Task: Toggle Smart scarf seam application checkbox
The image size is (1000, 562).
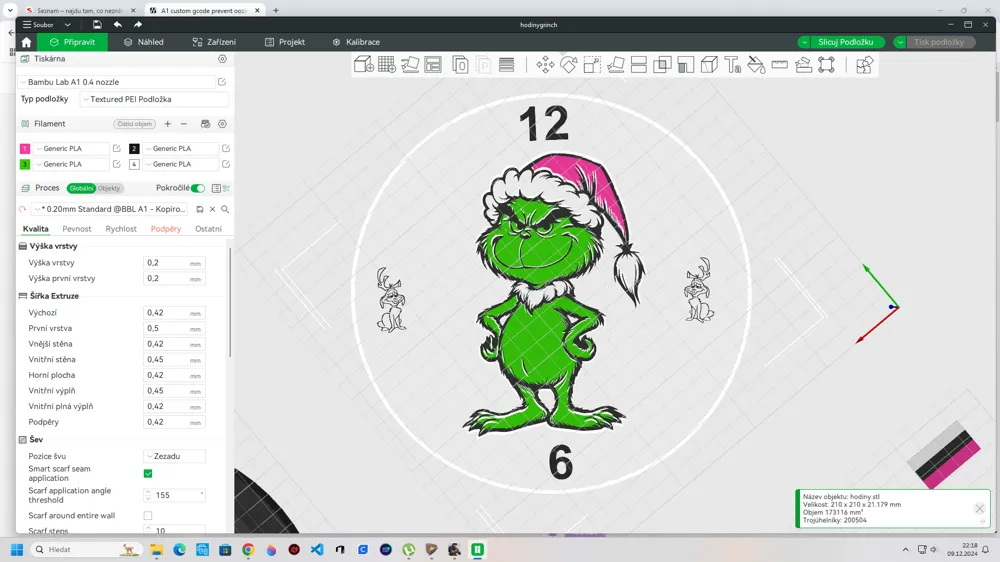Action: (x=148, y=473)
